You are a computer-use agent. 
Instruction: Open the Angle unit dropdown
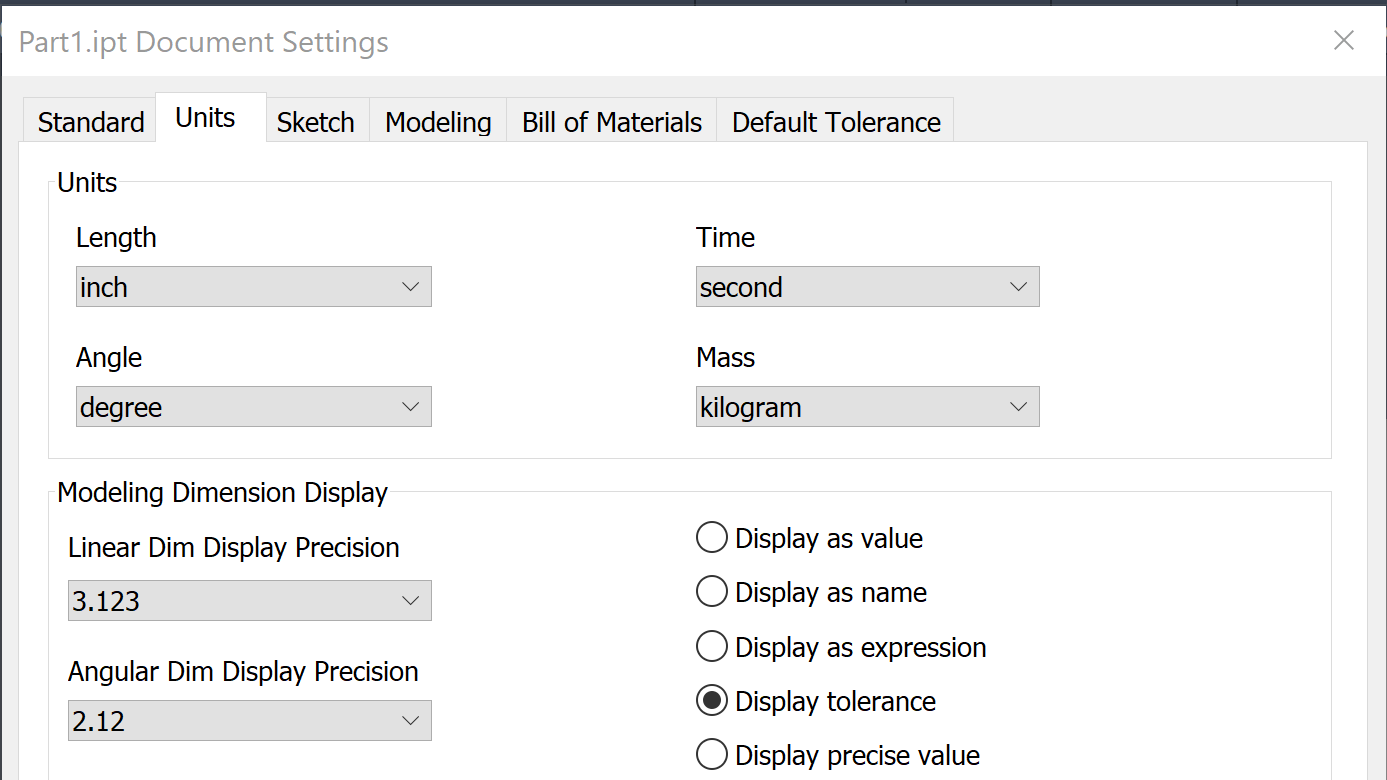(253, 407)
